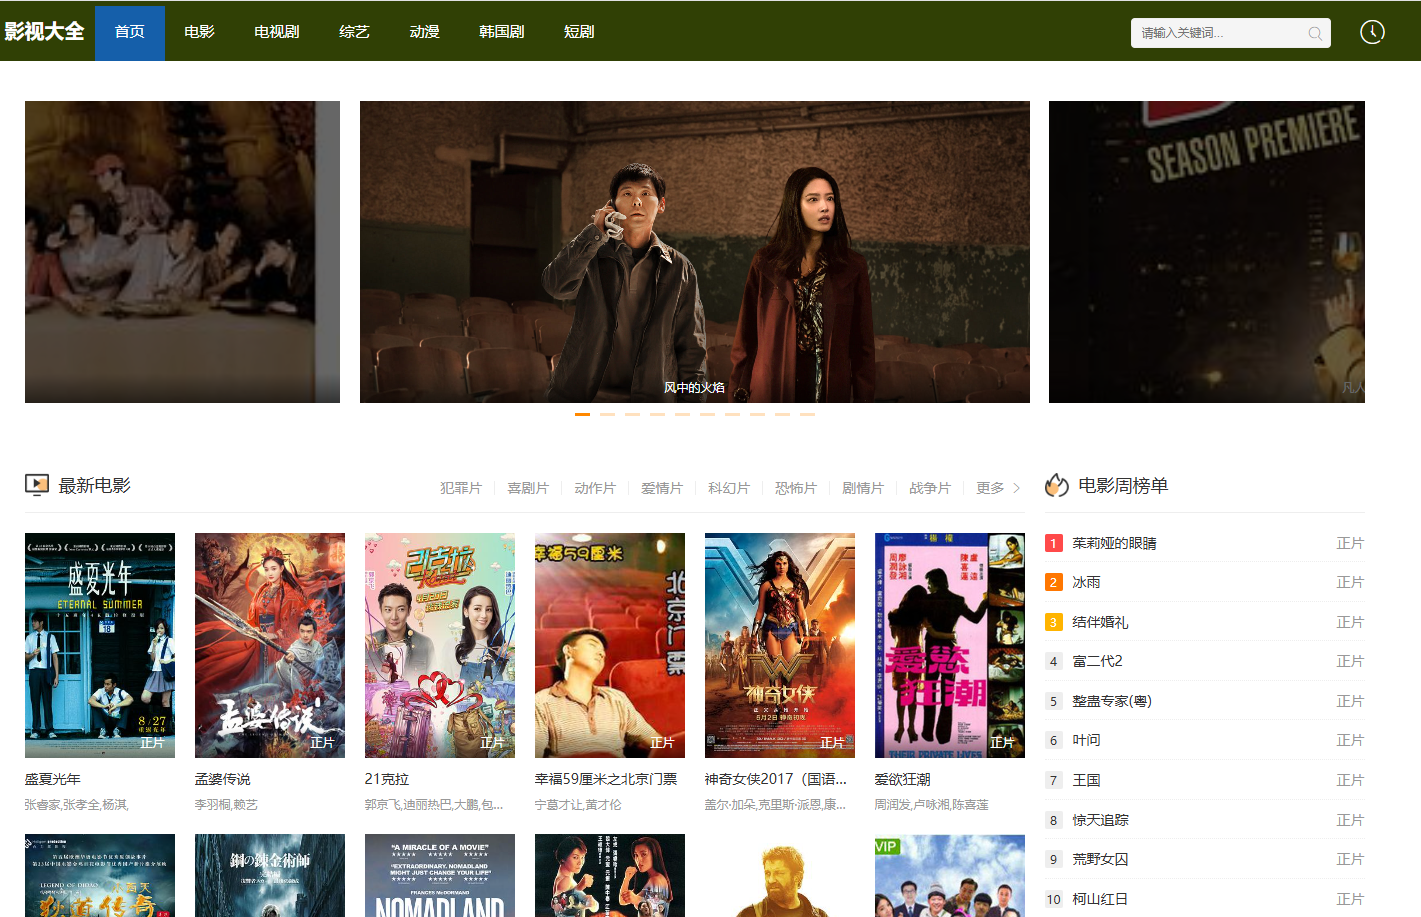This screenshot has width=1421, height=917.
Task: Filter by 喜剧片 genre
Action: tap(528, 488)
